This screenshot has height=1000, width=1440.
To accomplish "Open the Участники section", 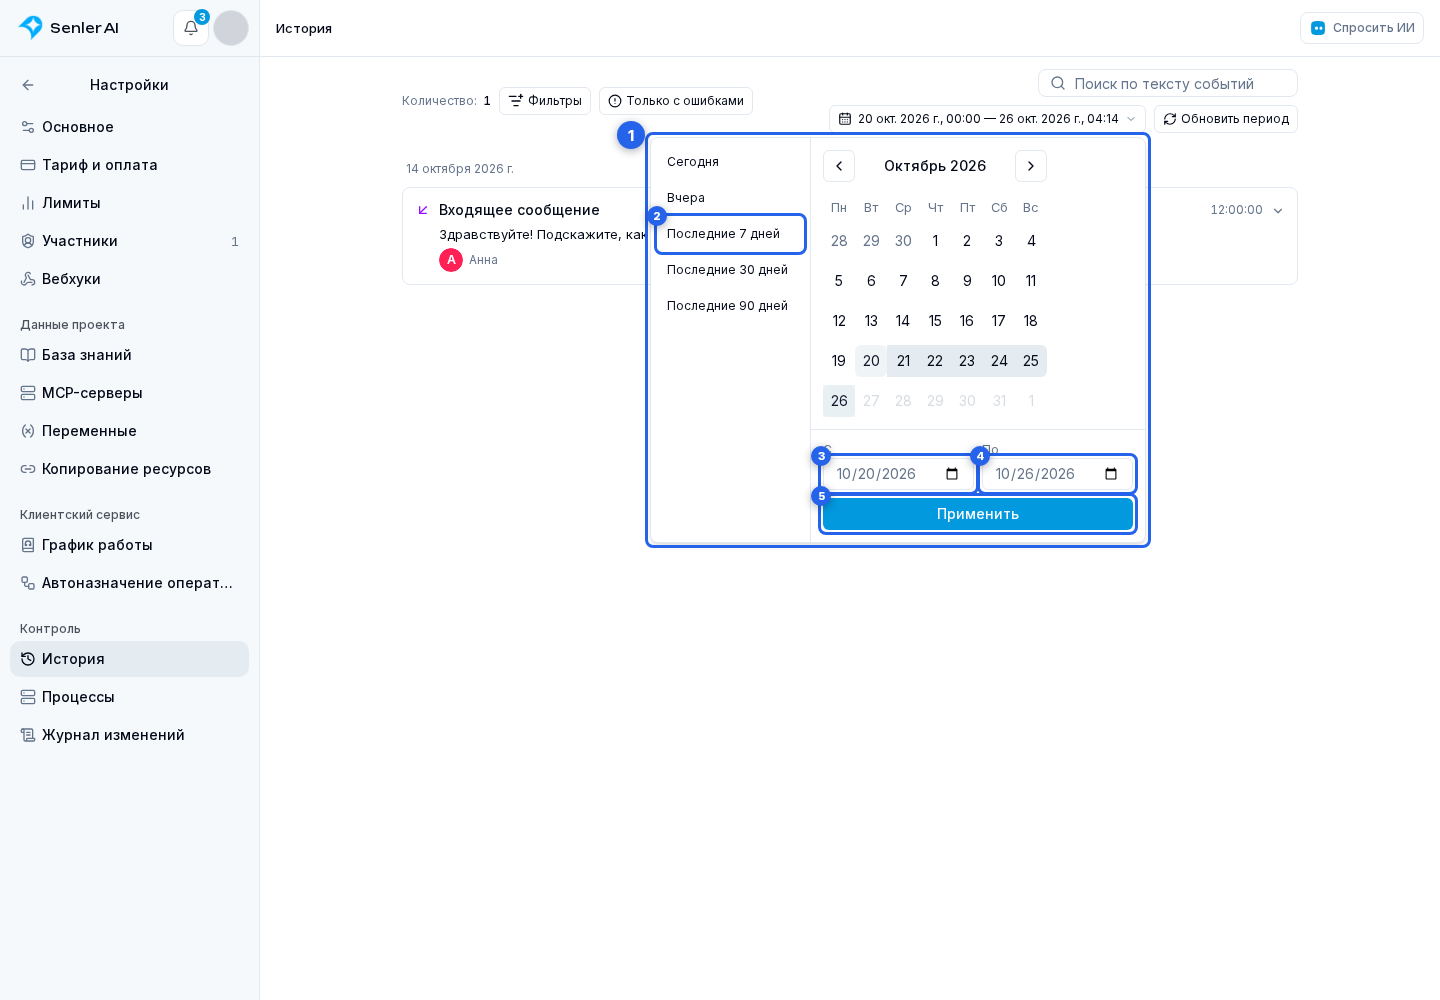I will (x=130, y=241).
